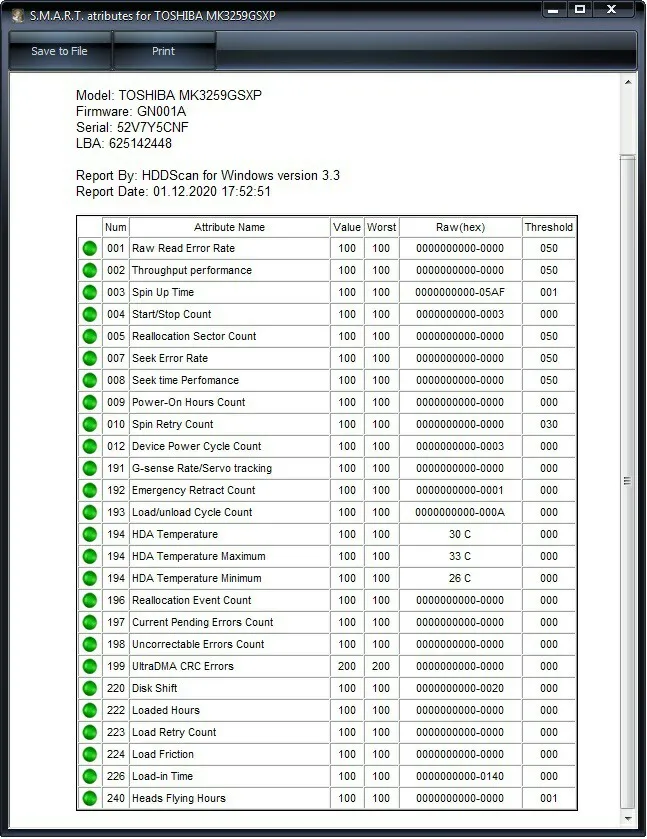
Task: Click the scrollbar up arrow
Action: [x=628, y=82]
